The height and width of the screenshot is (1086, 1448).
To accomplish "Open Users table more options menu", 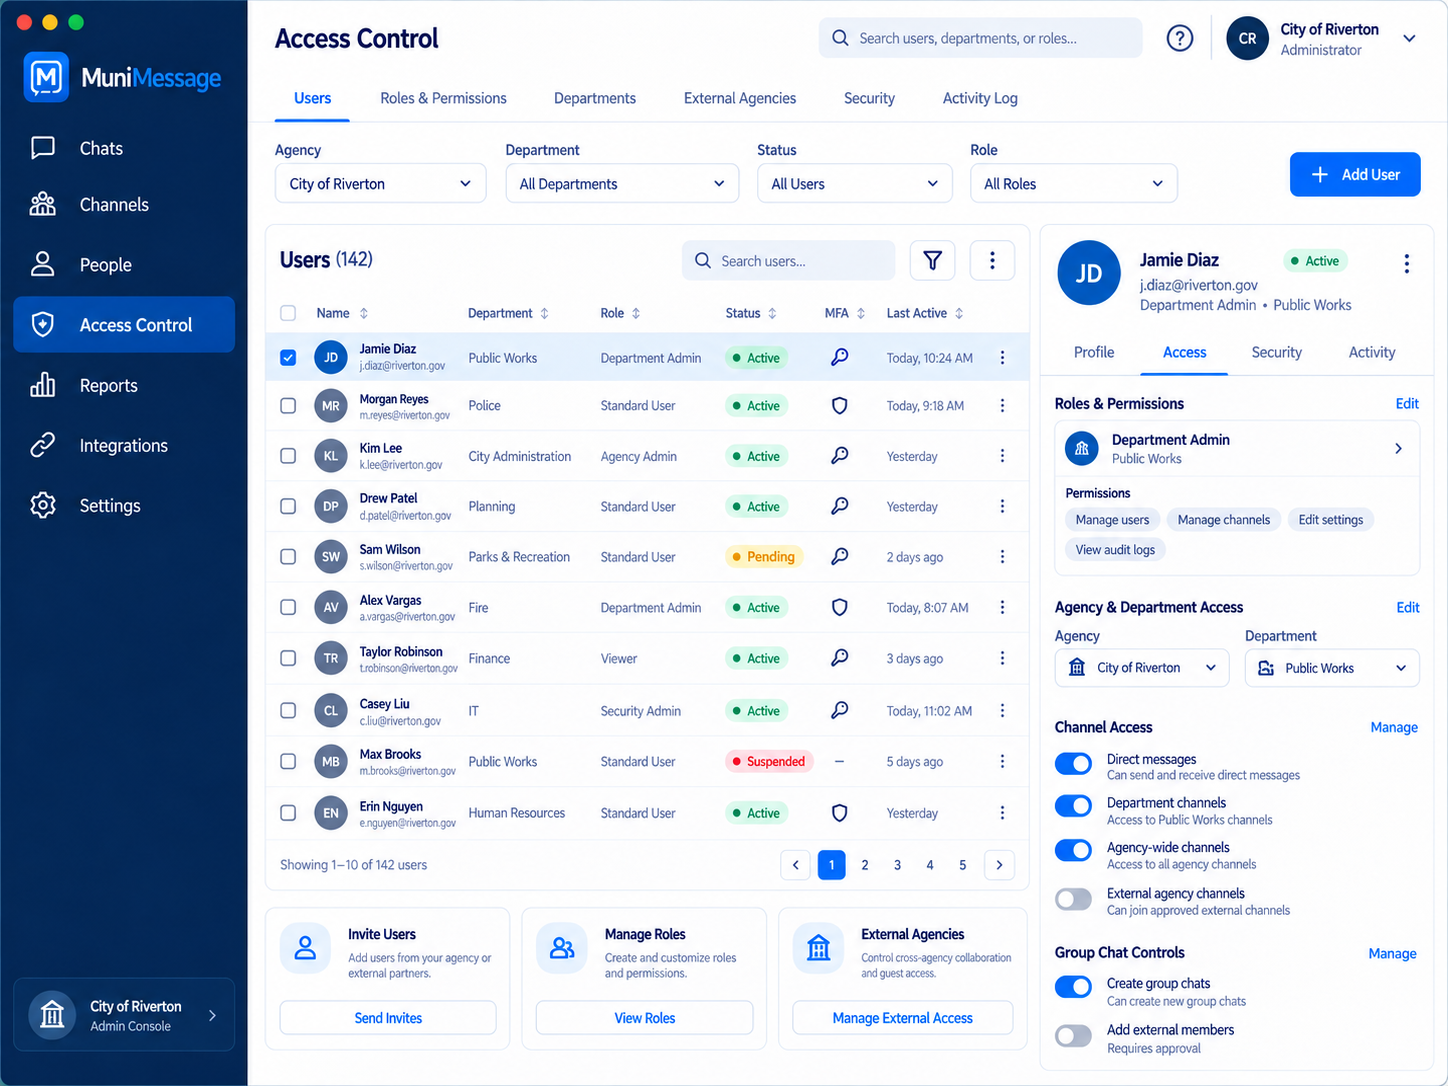I will click(992, 260).
